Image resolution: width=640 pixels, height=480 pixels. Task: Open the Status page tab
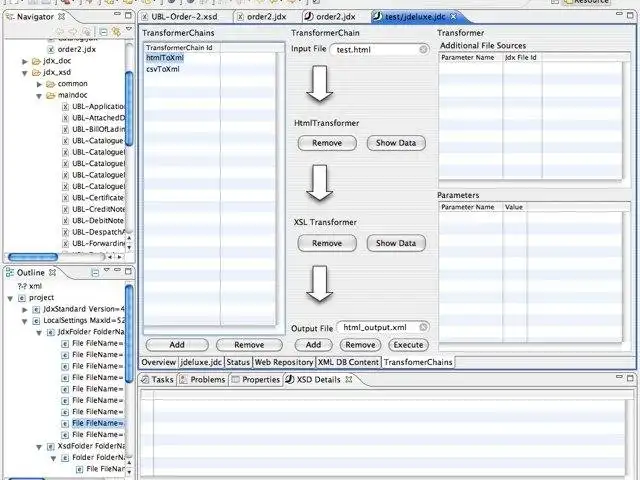[x=238, y=362]
